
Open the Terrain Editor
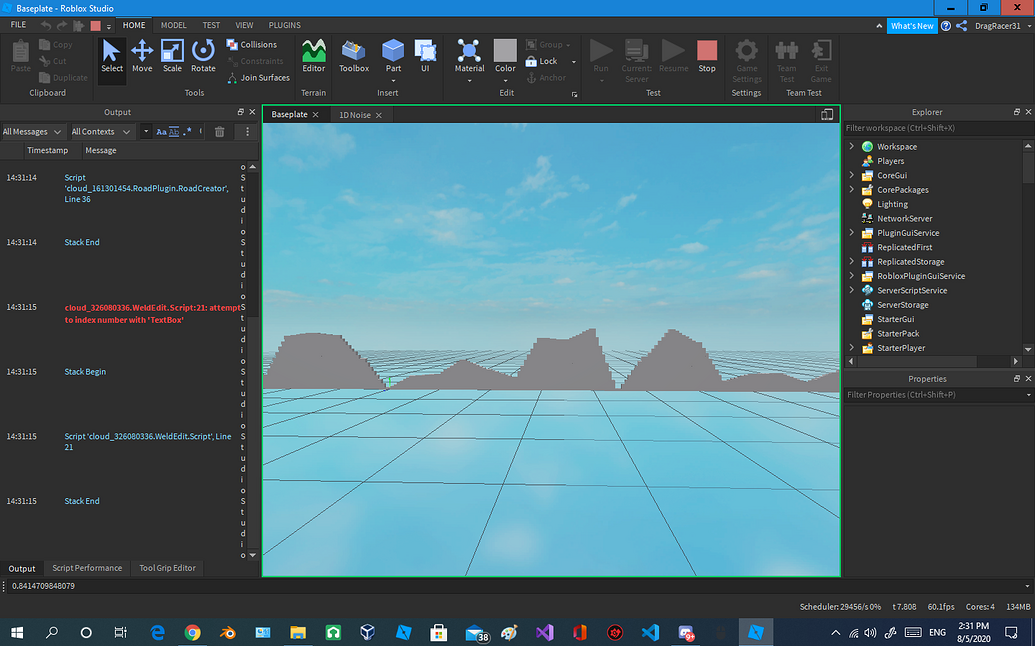tap(313, 57)
